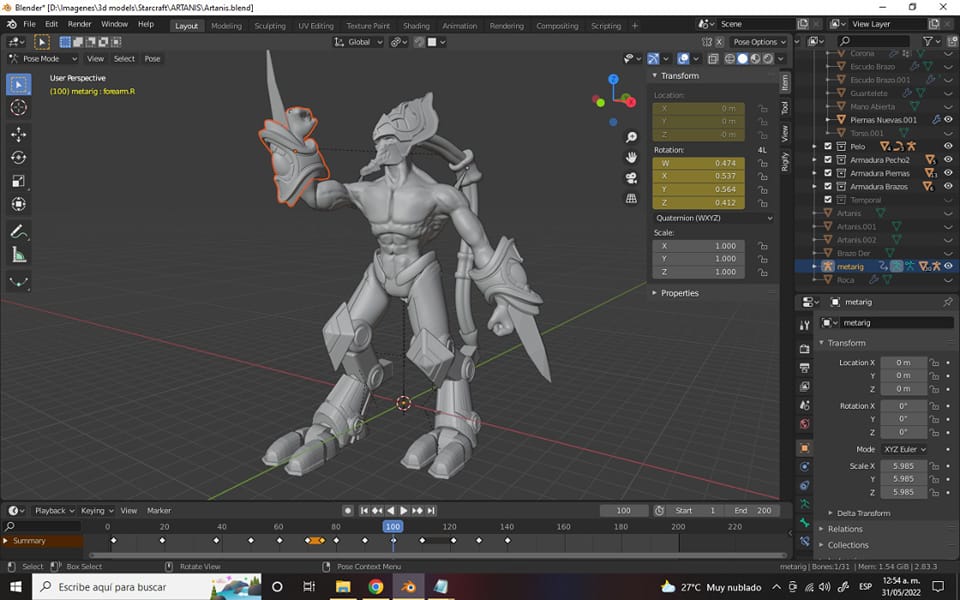Open the World properties tab icon
Screen dimensions: 960x600
click(804, 424)
